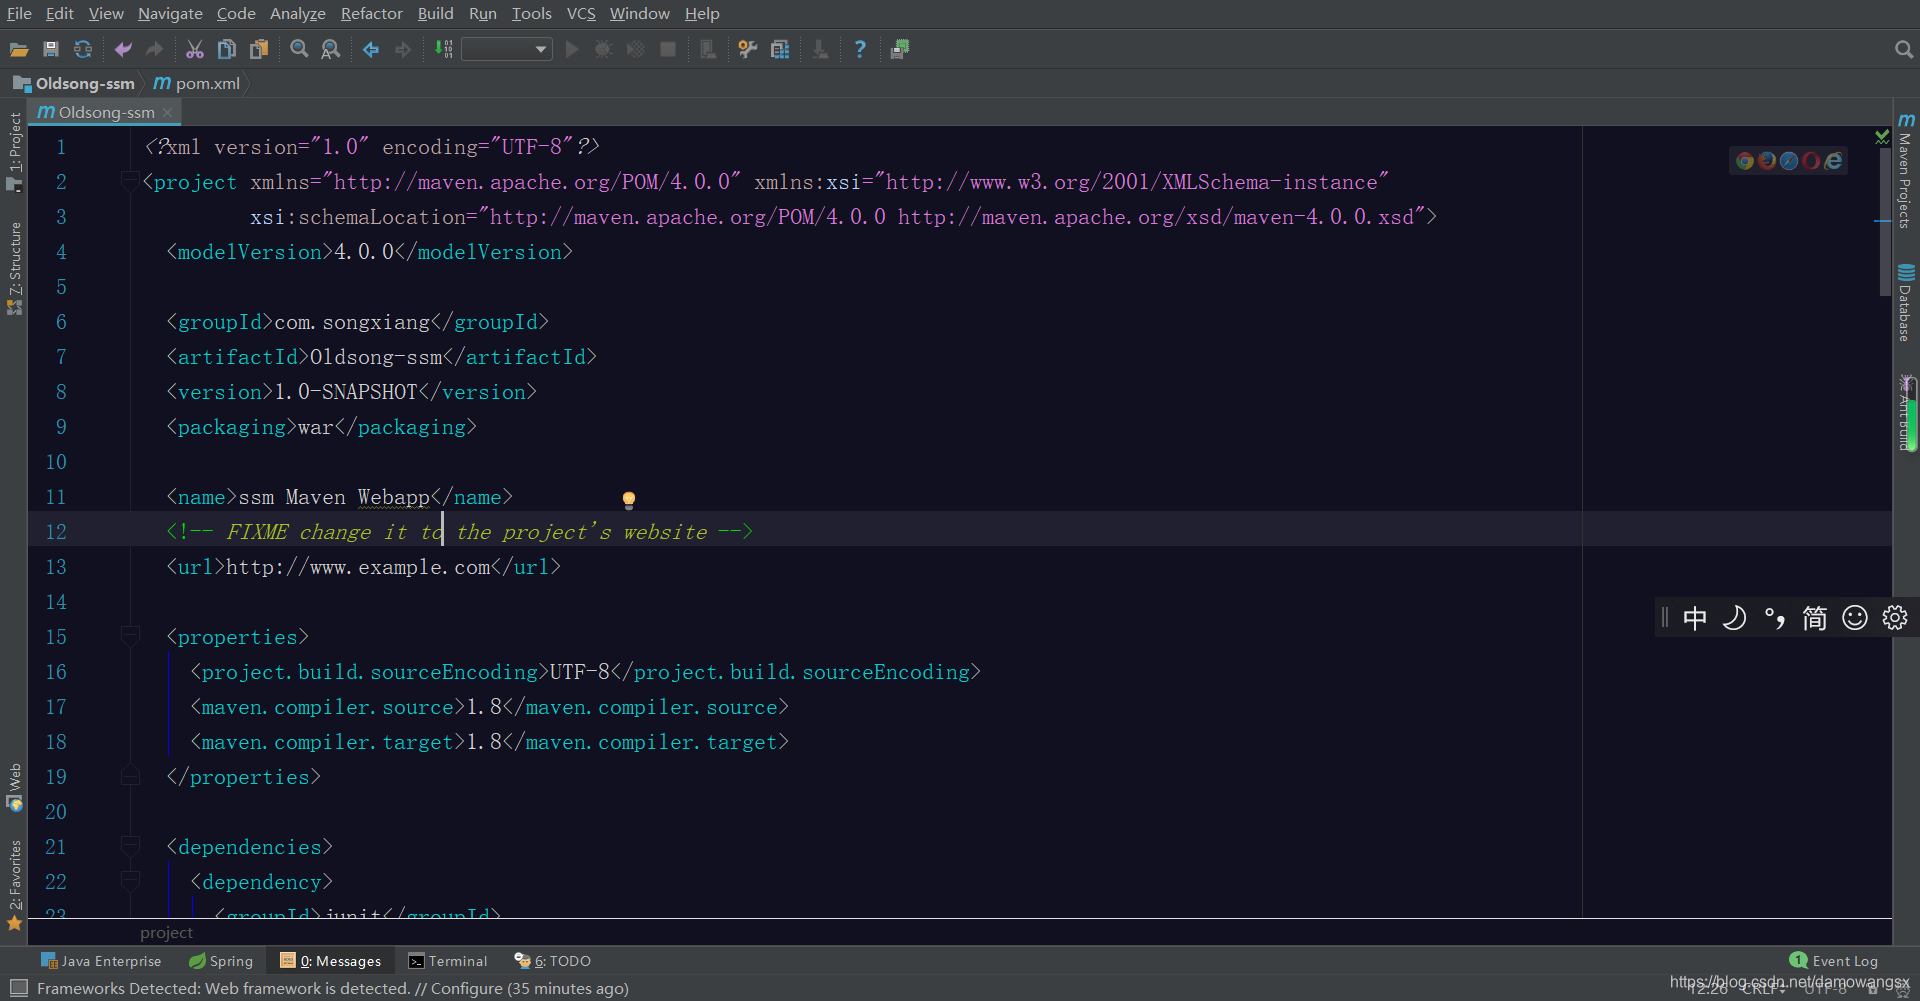
Task: Toggle IME half-width moon button
Action: (1735, 618)
